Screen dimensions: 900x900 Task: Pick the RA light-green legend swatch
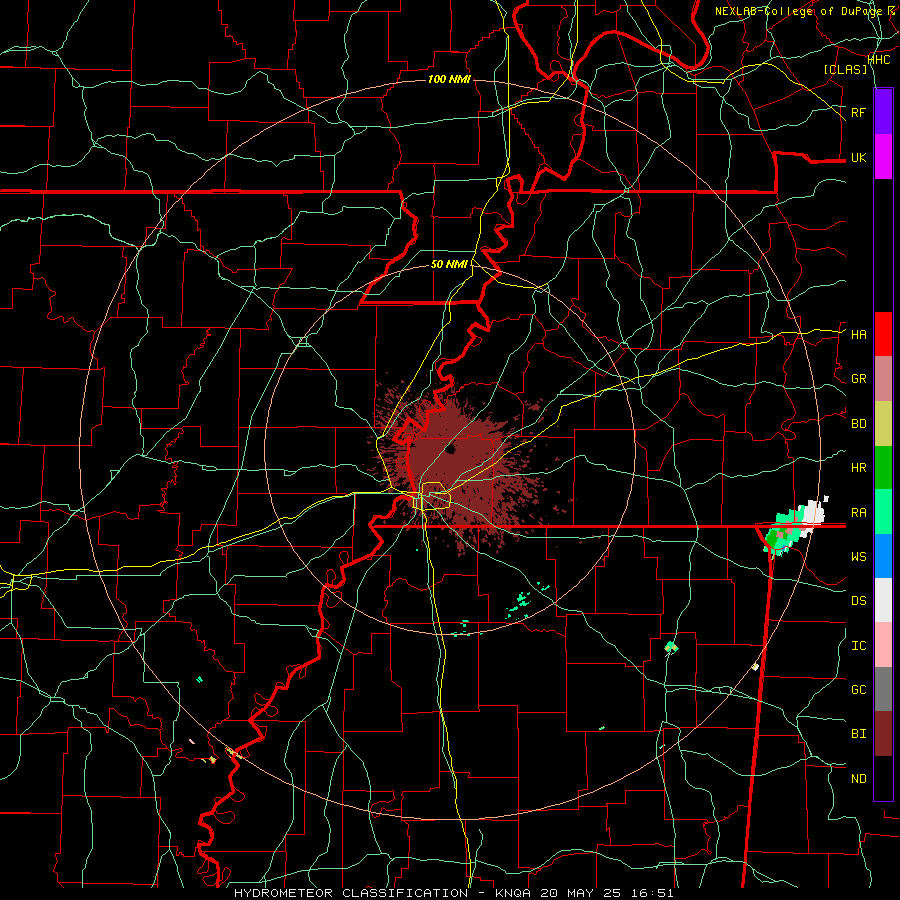pos(883,511)
